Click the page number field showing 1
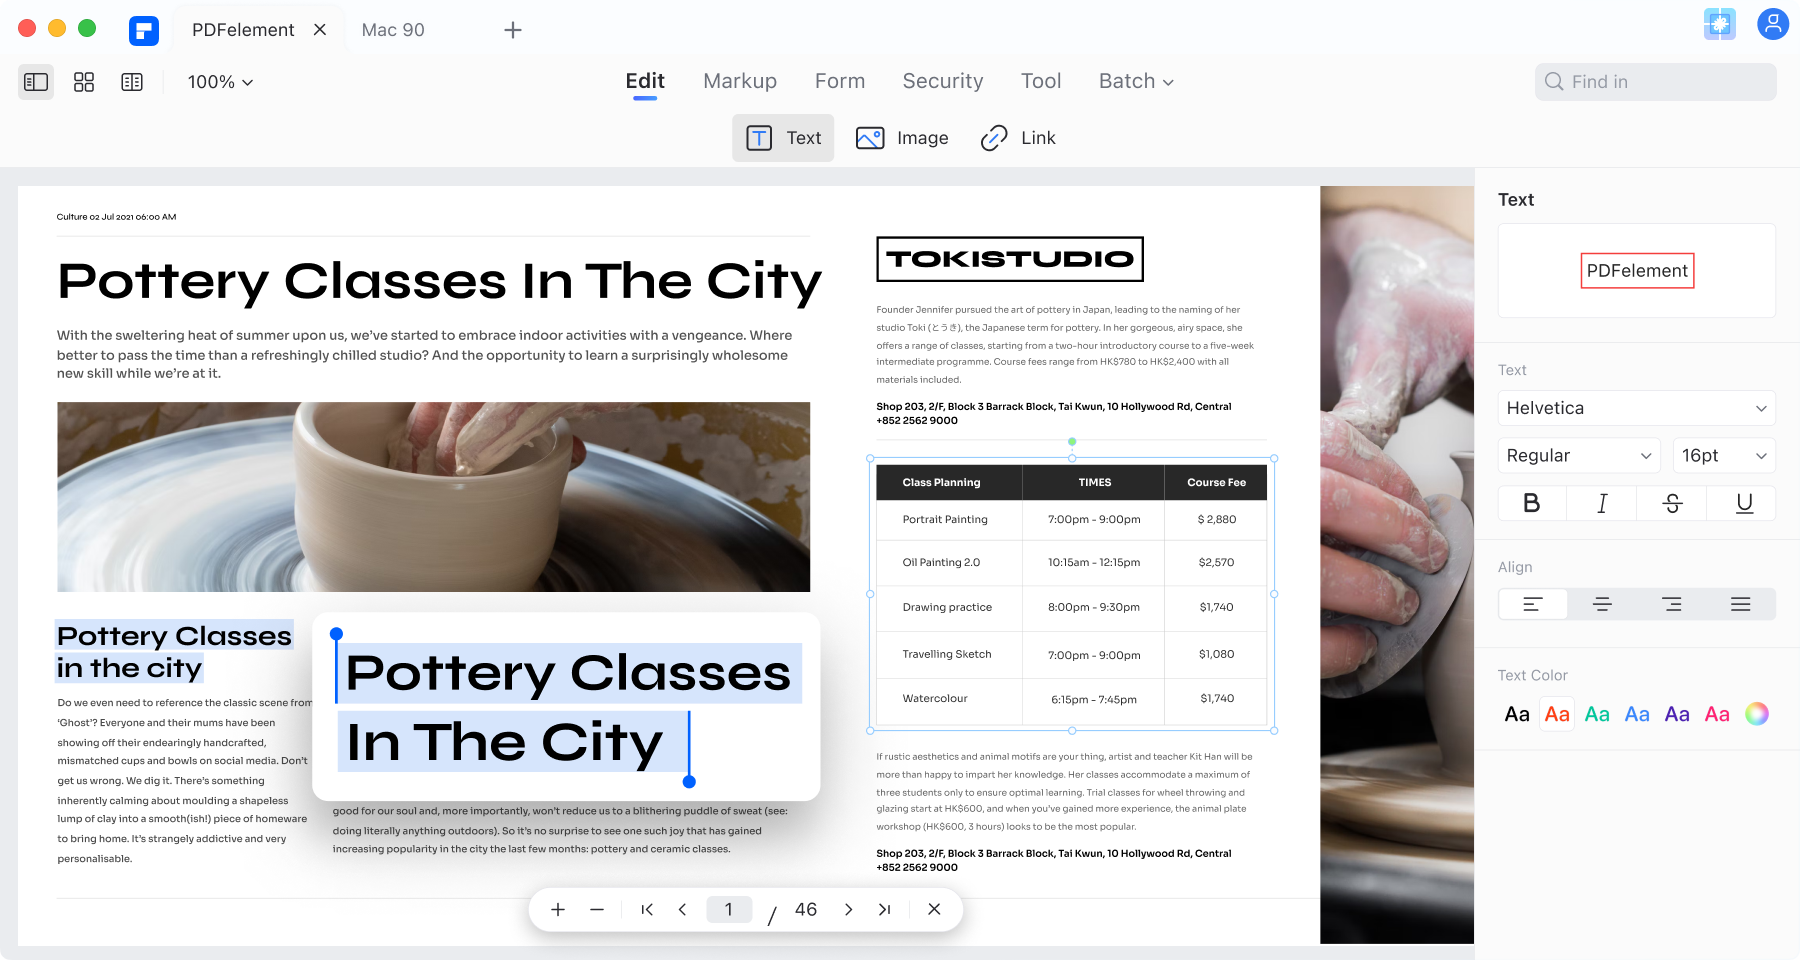Screen dimensions: 1800x960 729,909
